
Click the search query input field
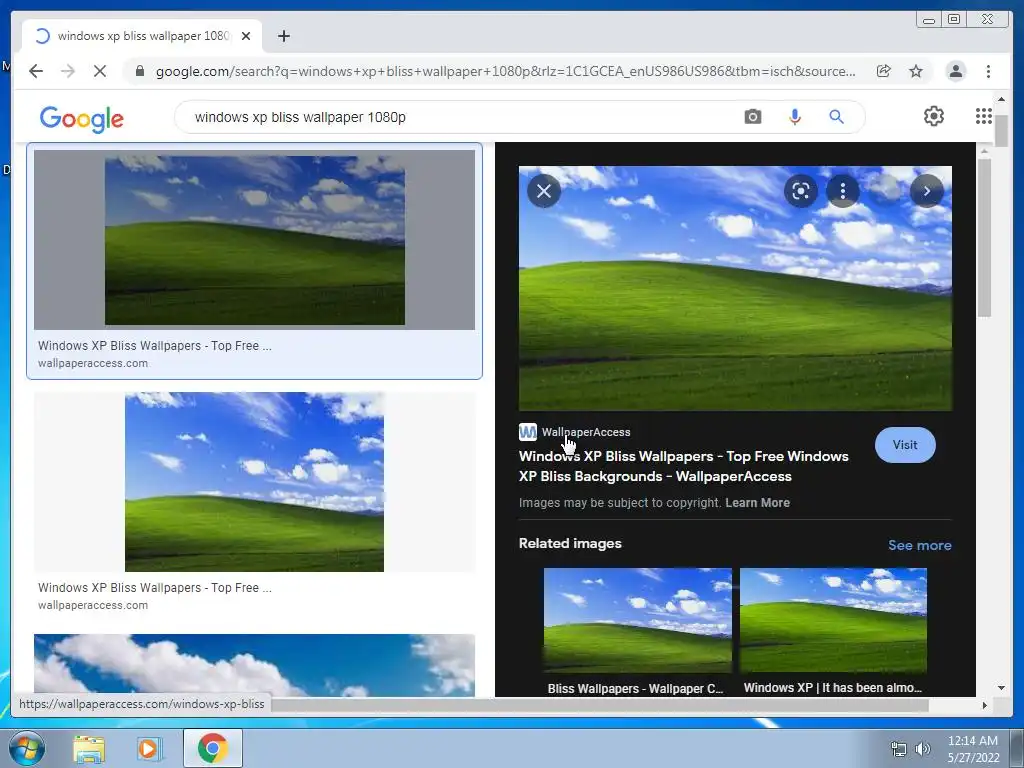tap(457, 117)
